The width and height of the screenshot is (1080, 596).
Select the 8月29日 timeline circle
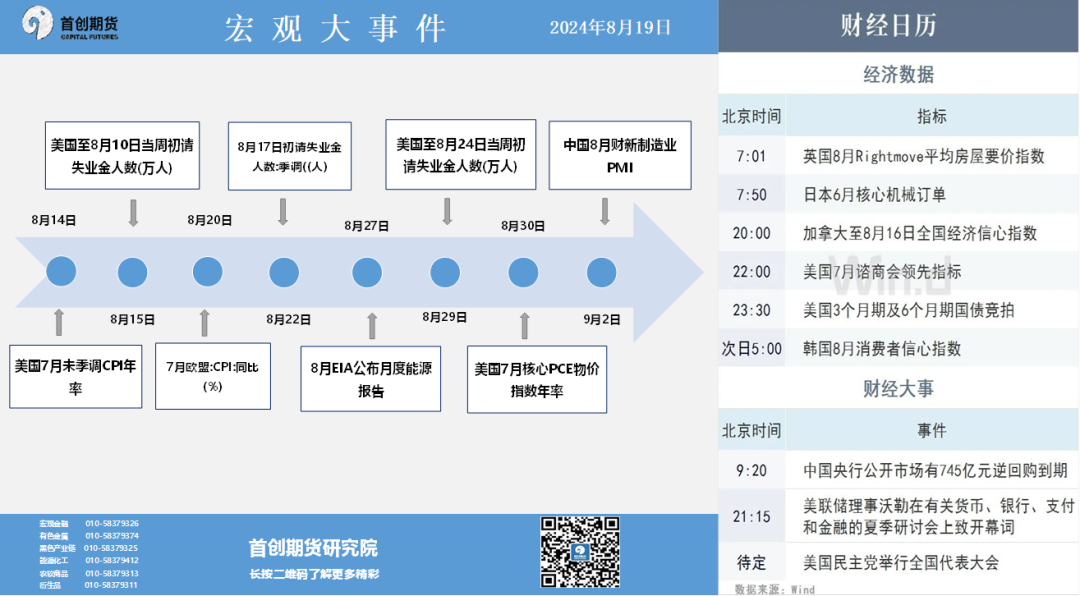point(445,272)
